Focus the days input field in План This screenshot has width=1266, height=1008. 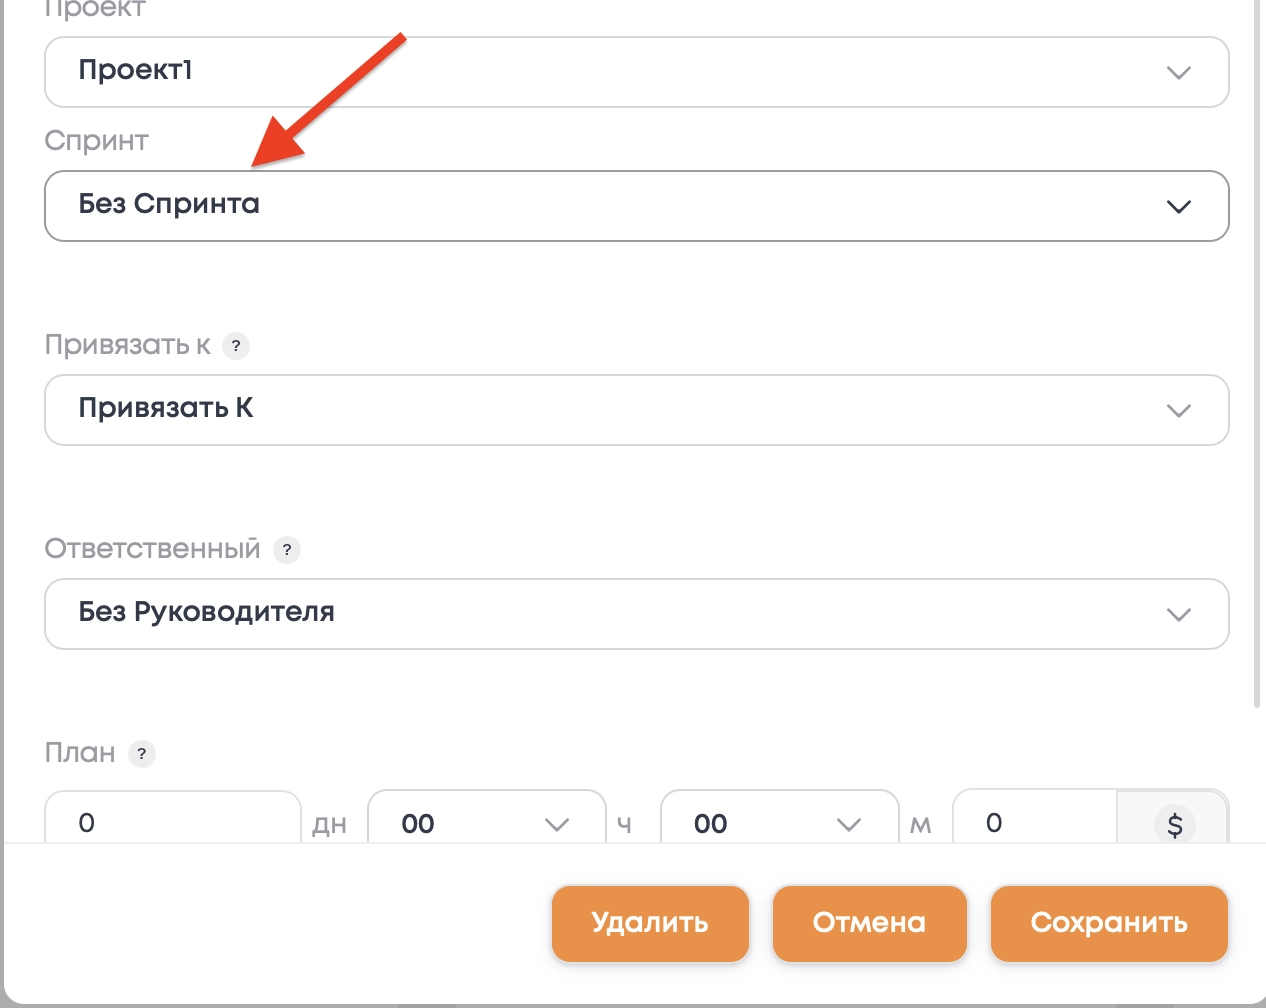(x=172, y=823)
